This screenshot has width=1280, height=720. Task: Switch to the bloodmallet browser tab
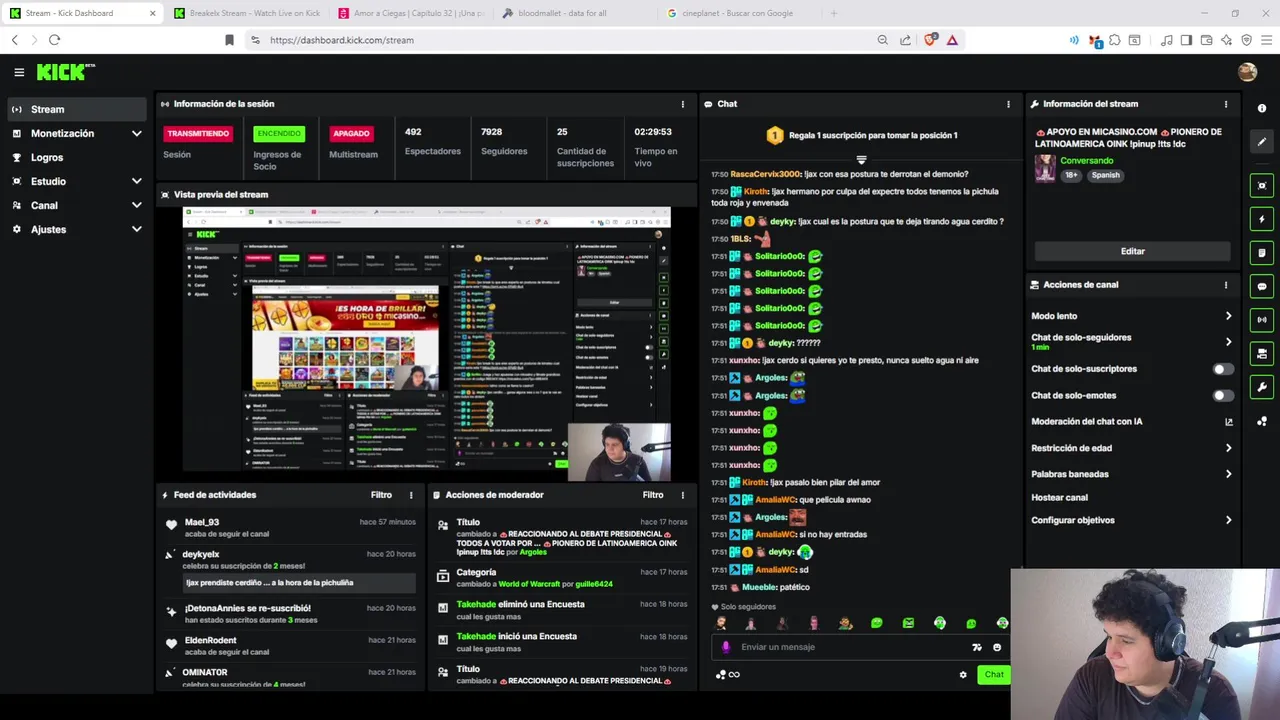576,13
